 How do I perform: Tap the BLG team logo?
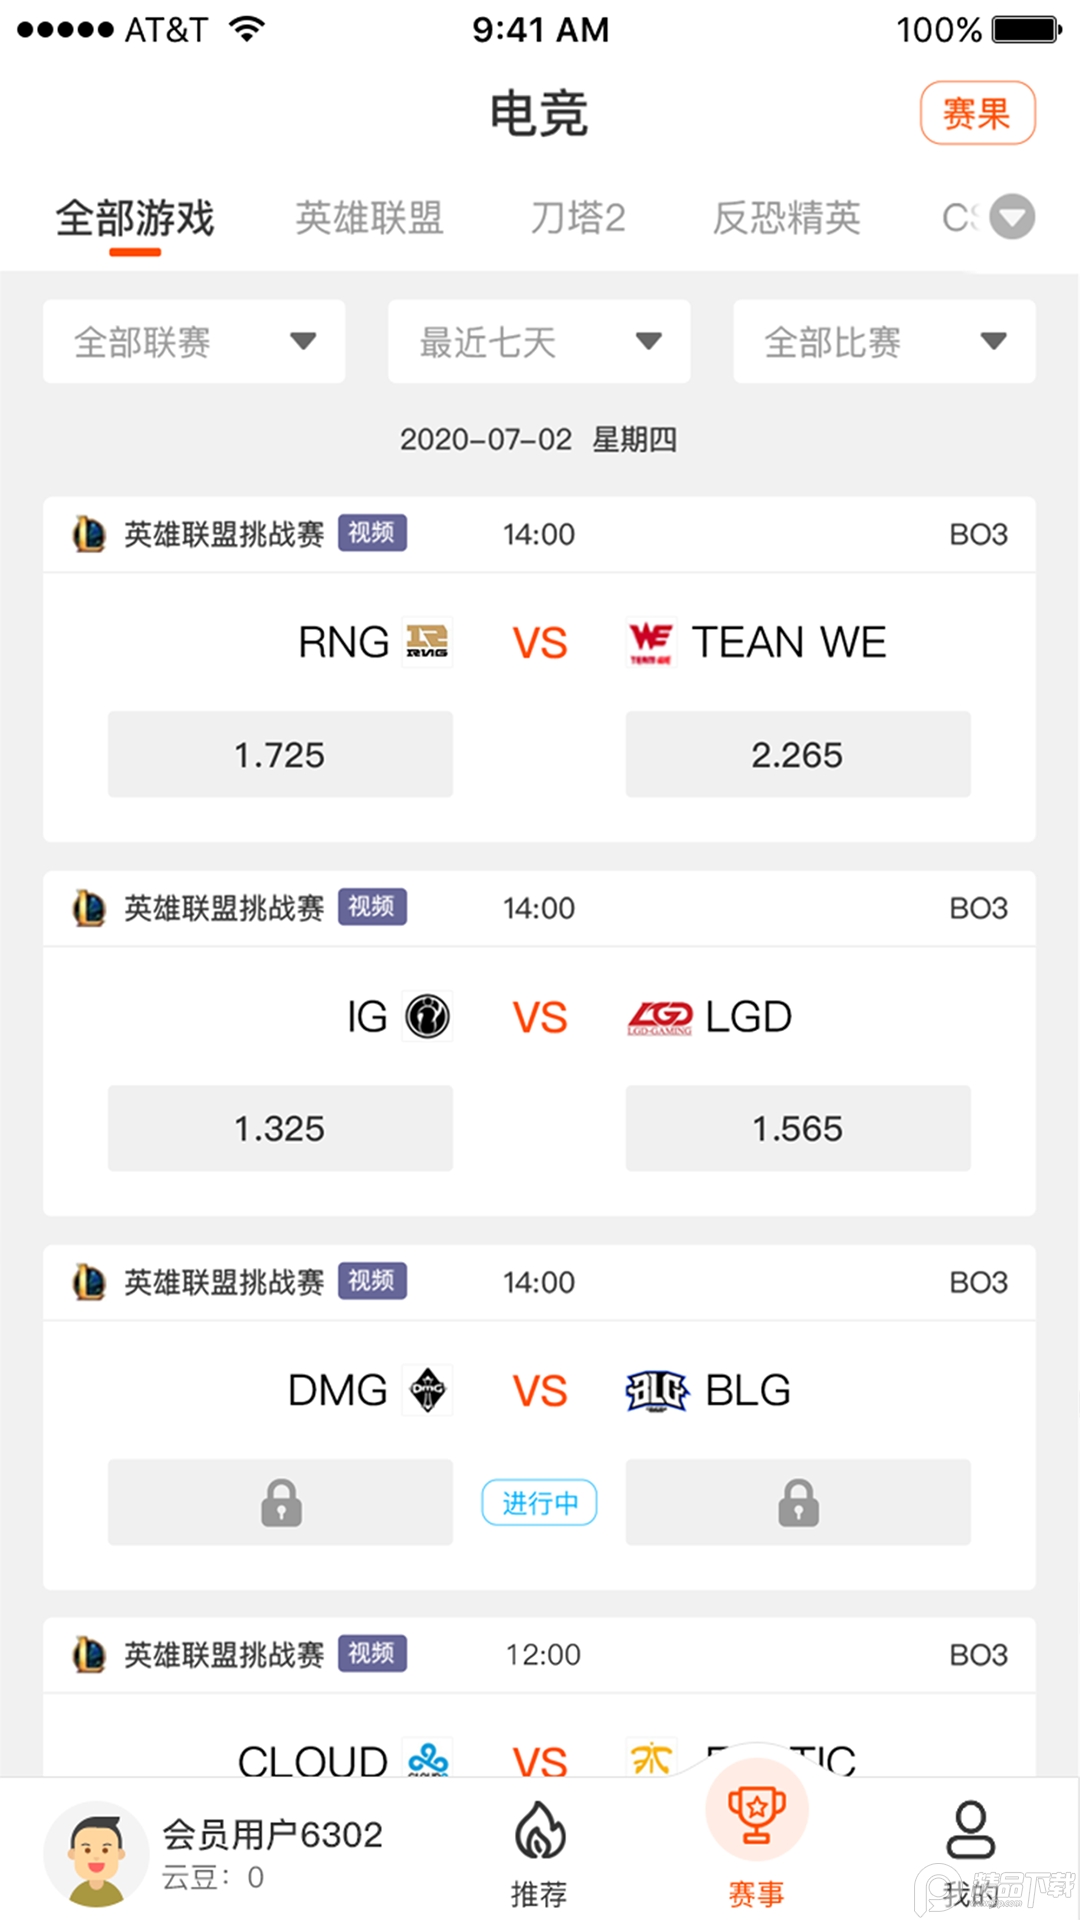(657, 1390)
